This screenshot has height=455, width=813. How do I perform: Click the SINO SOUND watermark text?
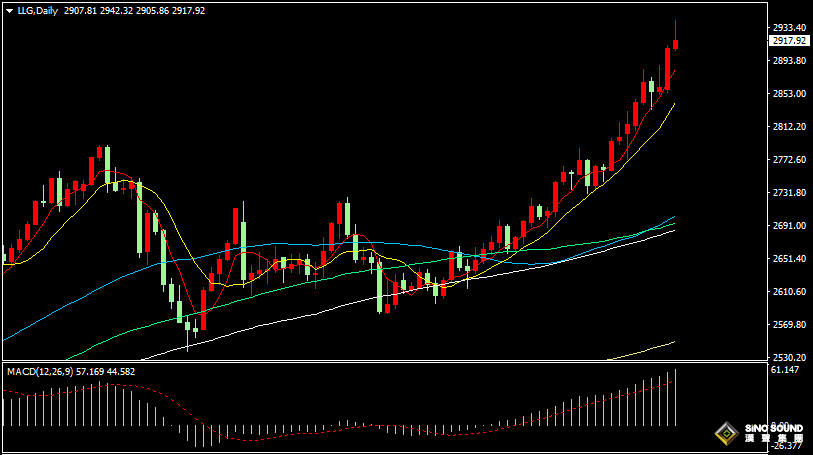coord(774,429)
